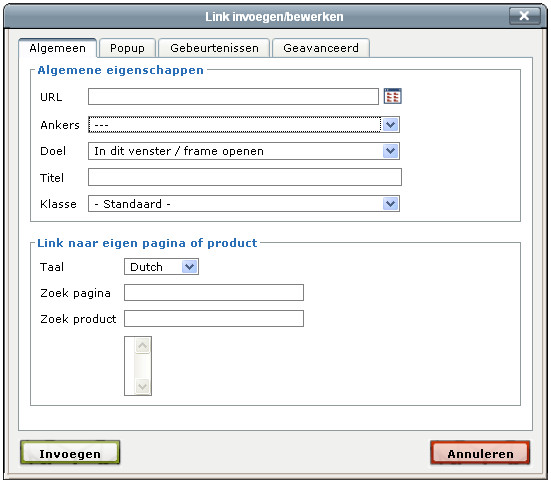Focus the URL text field
551x484 pixels.
pyautogui.click(x=233, y=97)
